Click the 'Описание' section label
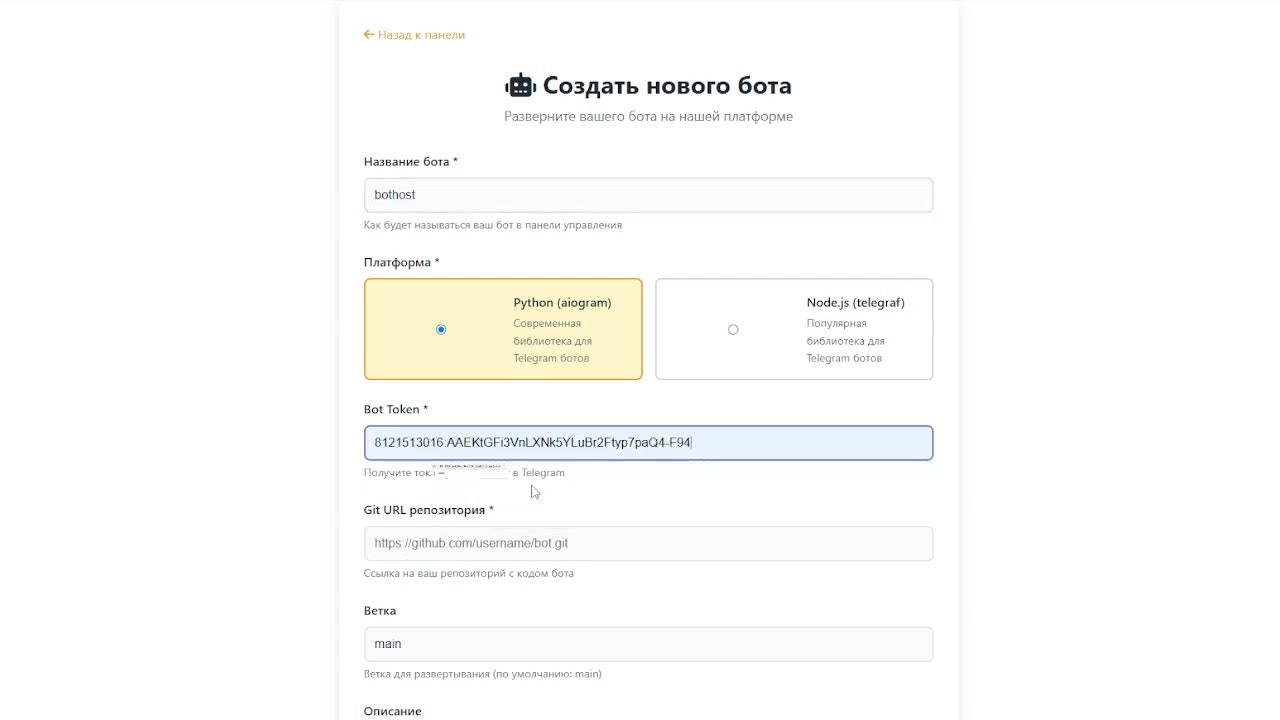The height and width of the screenshot is (720, 1280). (x=393, y=710)
